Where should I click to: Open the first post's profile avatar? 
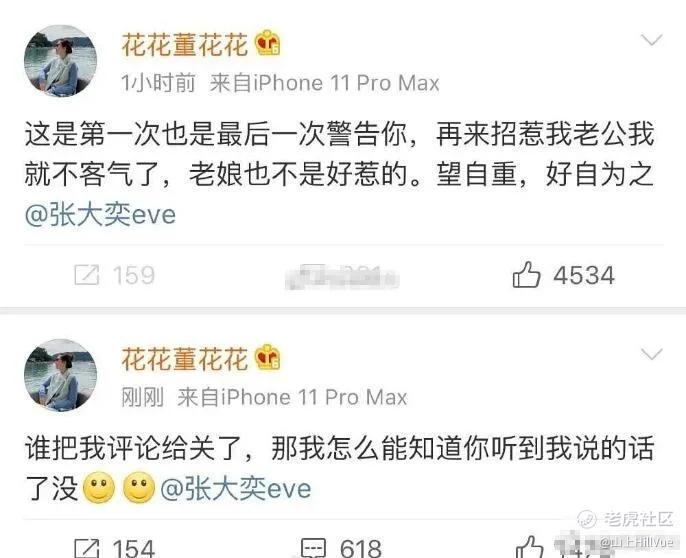point(60,60)
